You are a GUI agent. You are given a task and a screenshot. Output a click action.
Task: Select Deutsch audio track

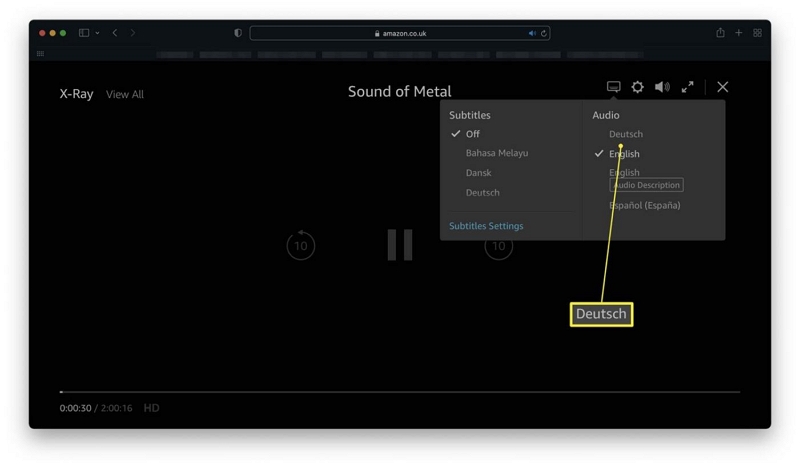point(626,134)
